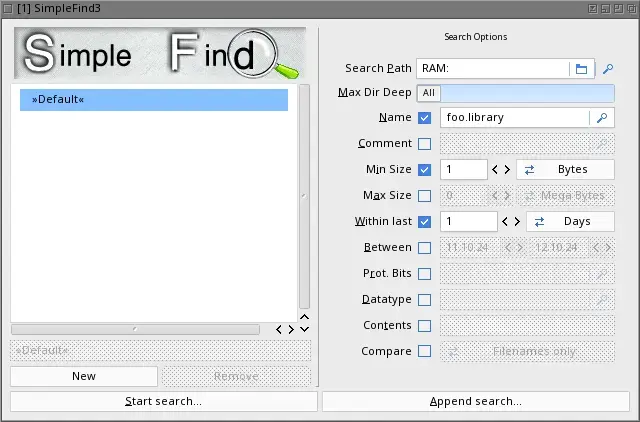Image resolution: width=640 pixels, height=422 pixels.
Task: Click Append search... button
Action: pos(476,402)
